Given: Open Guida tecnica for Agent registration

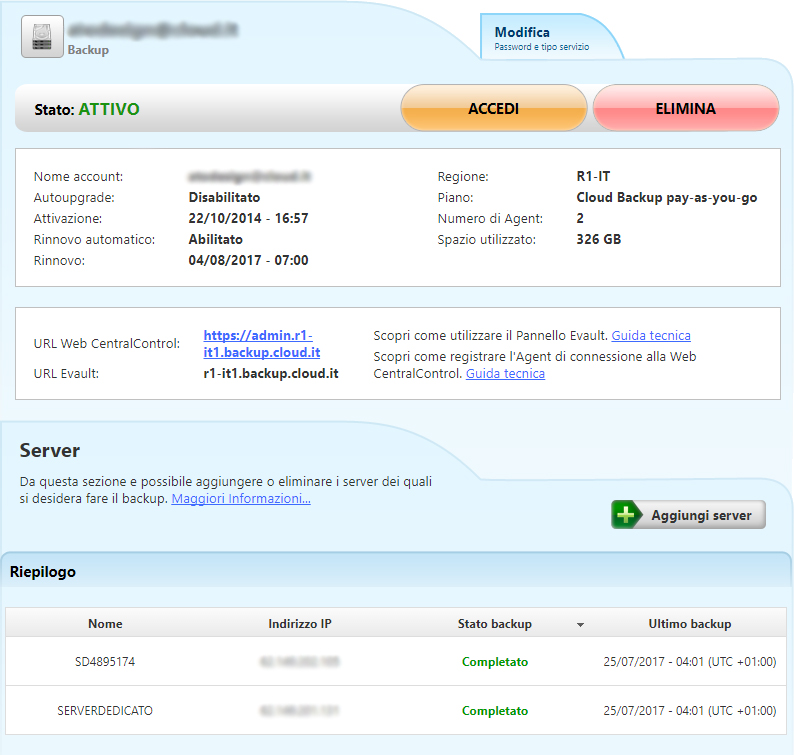Looking at the screenshot, I should click(x=505, y=374).
